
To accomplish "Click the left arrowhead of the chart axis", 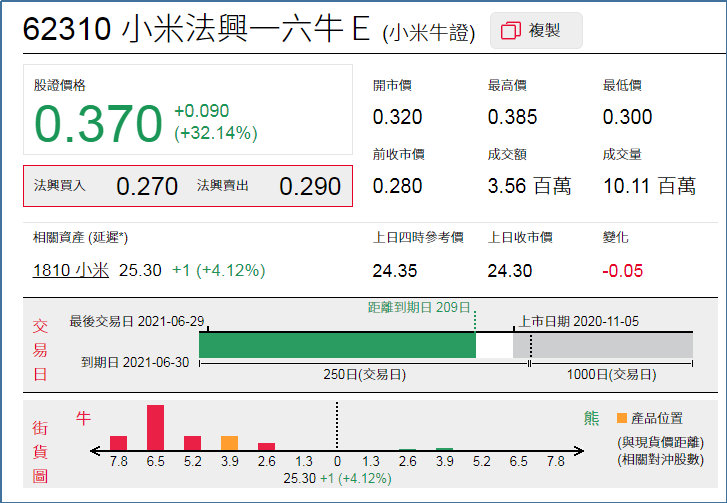I will click(95, 451).
